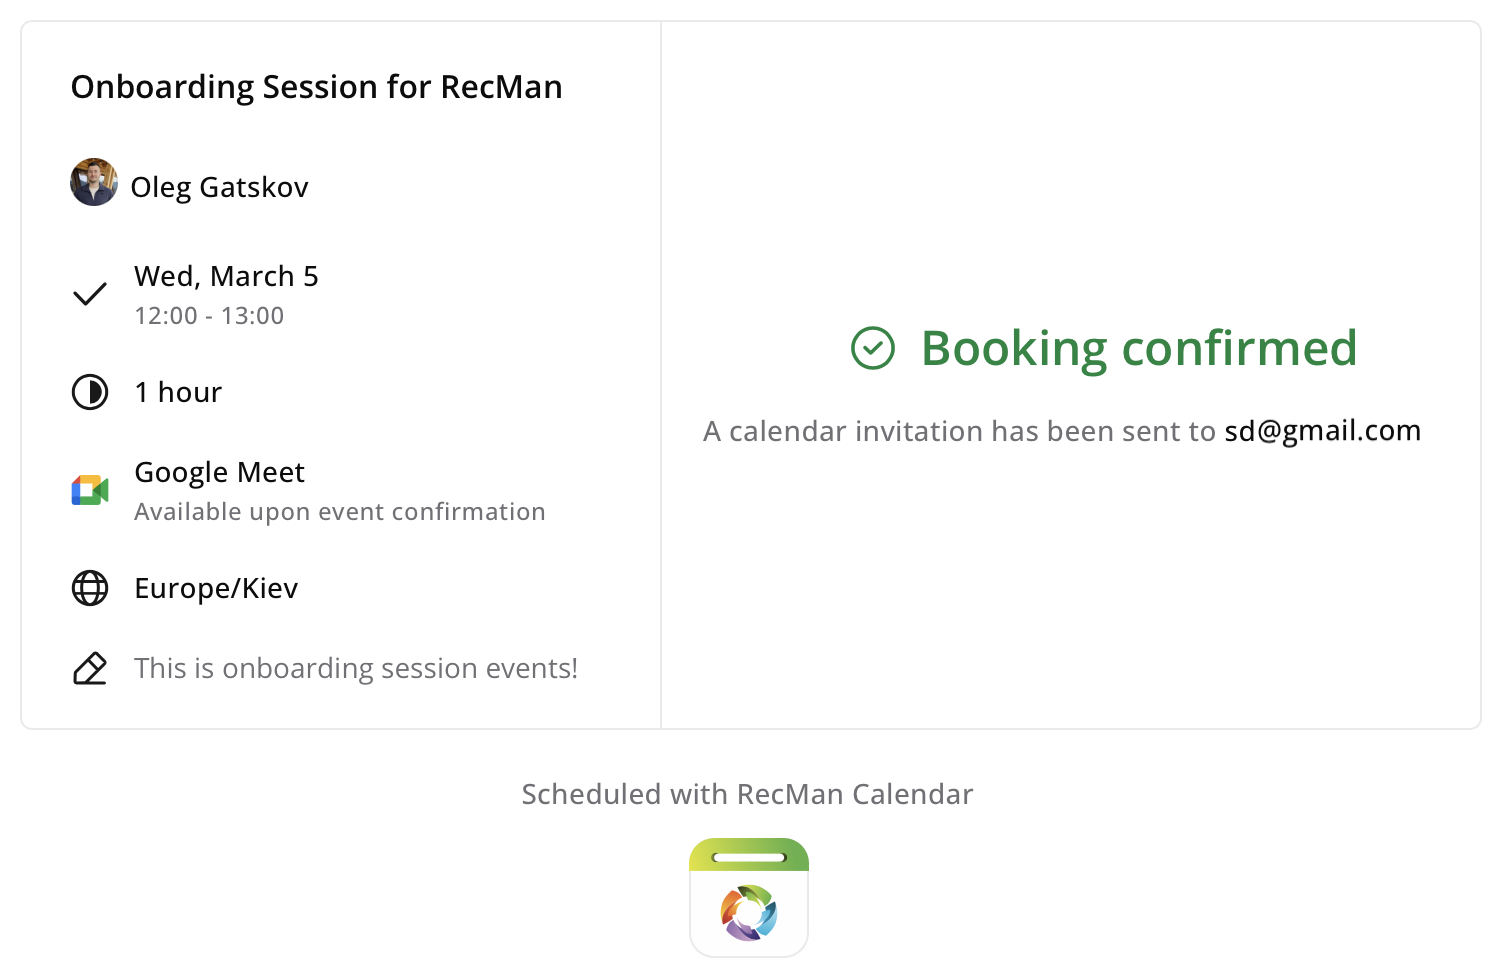Click the Europe/Kiev timezone label

[216, 588]
